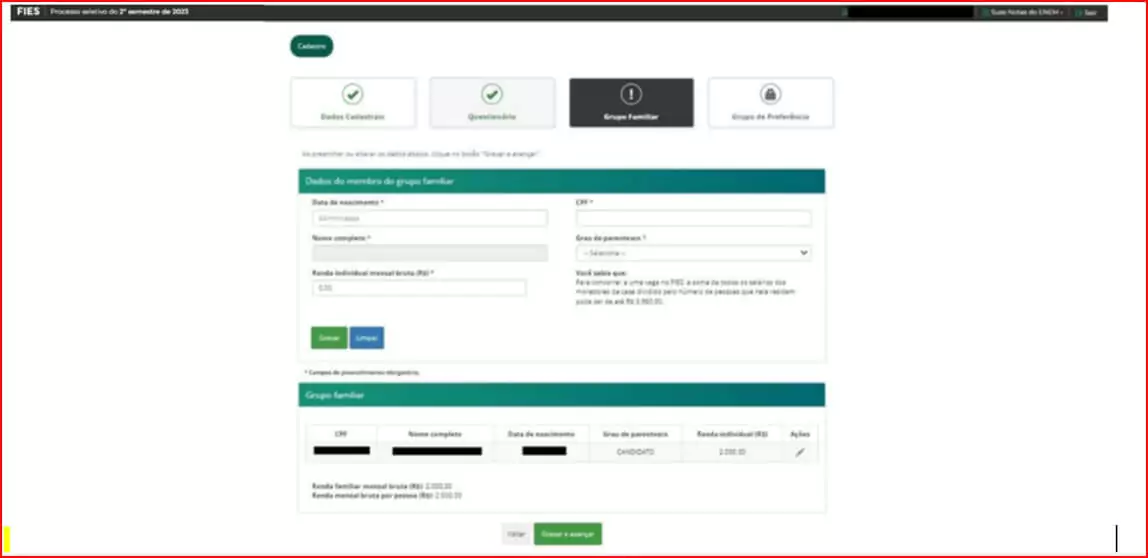Open Suas Notas do ENEM menu
Screen dimensions: 1148x558
point(1022,12)
